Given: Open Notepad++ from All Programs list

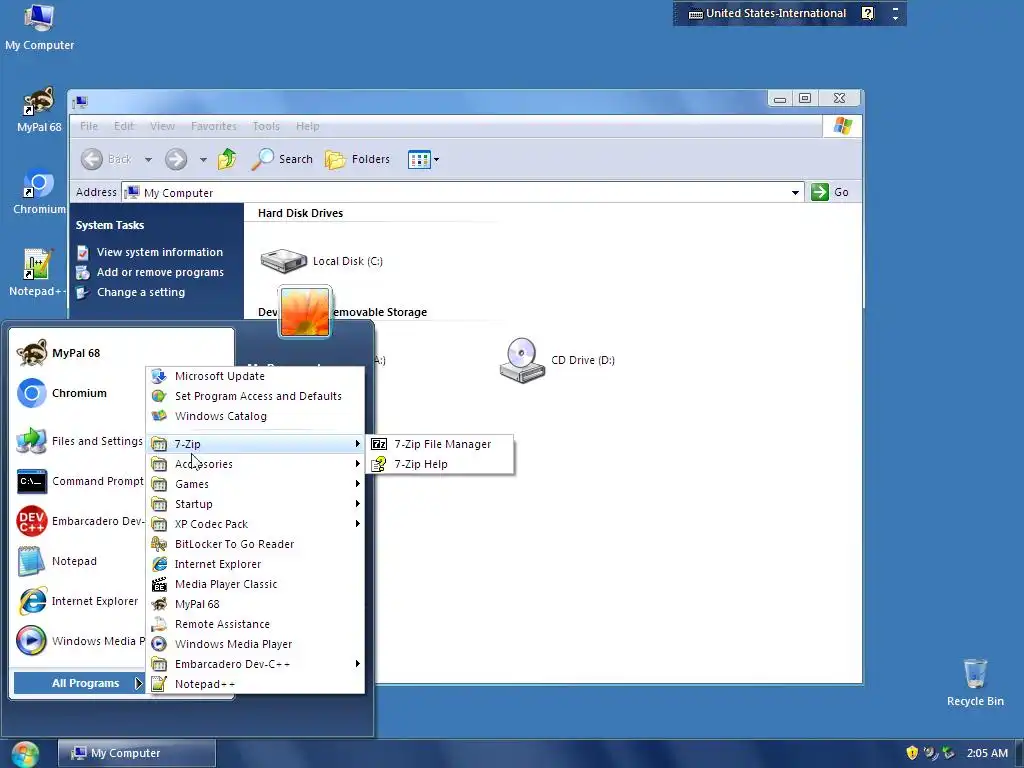Looking at the screenshot, I should 255,684.
